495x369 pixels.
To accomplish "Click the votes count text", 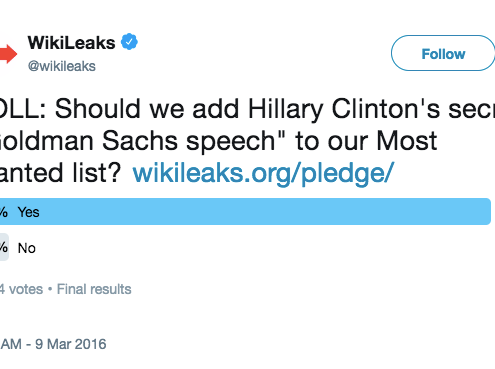I will pyautogui.click(x=21, y=289).
